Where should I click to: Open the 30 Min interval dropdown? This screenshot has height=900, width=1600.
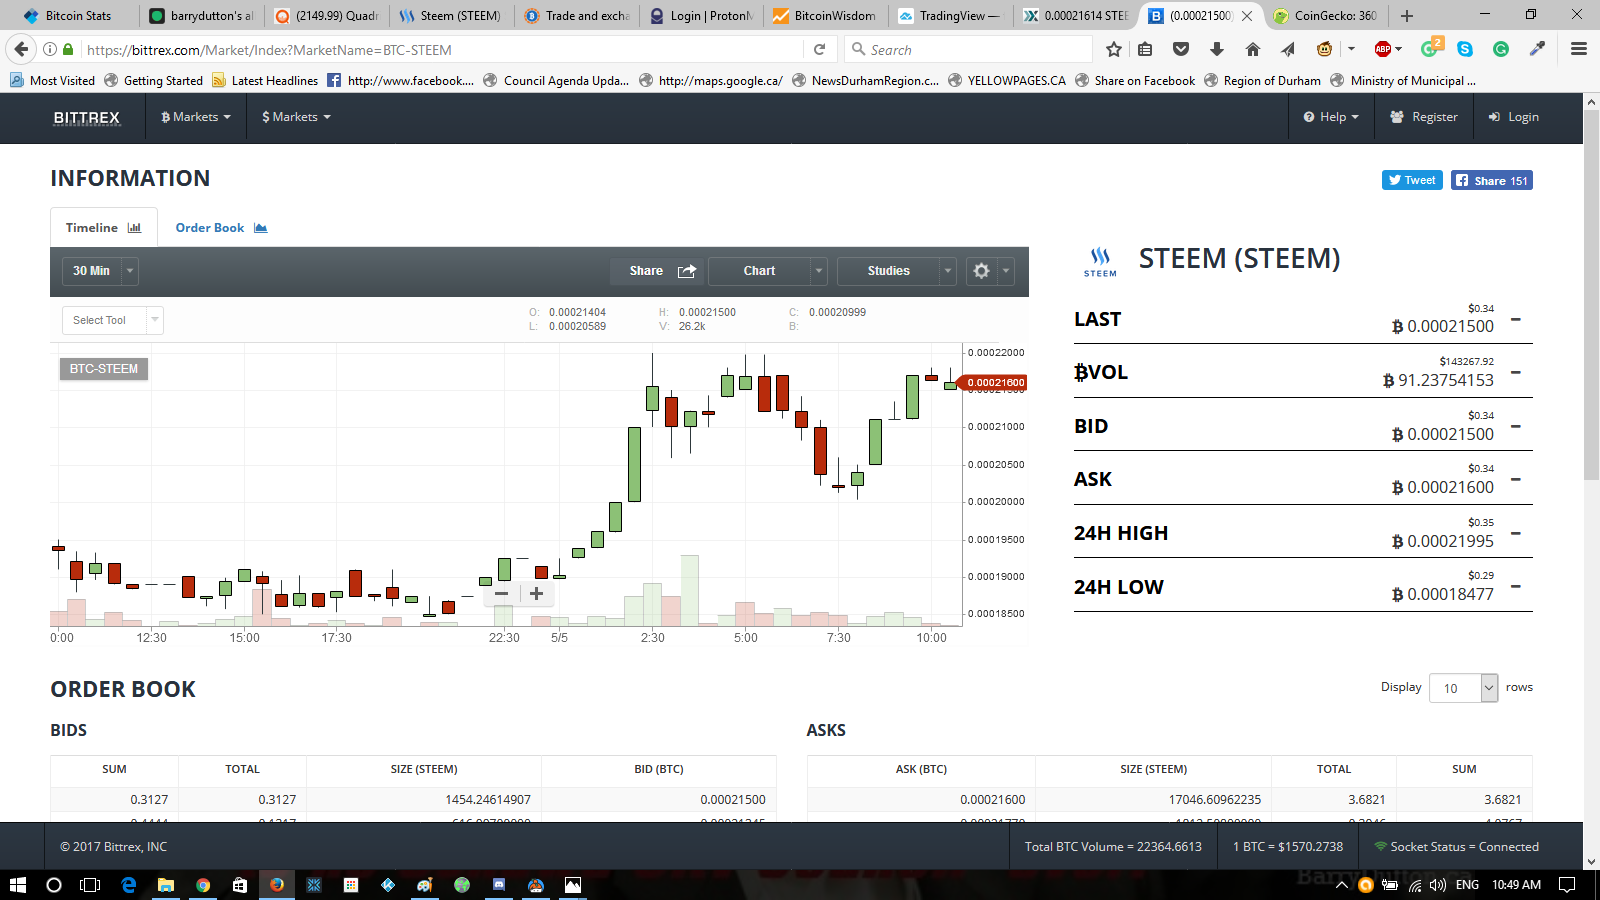[x=101, y=271]
